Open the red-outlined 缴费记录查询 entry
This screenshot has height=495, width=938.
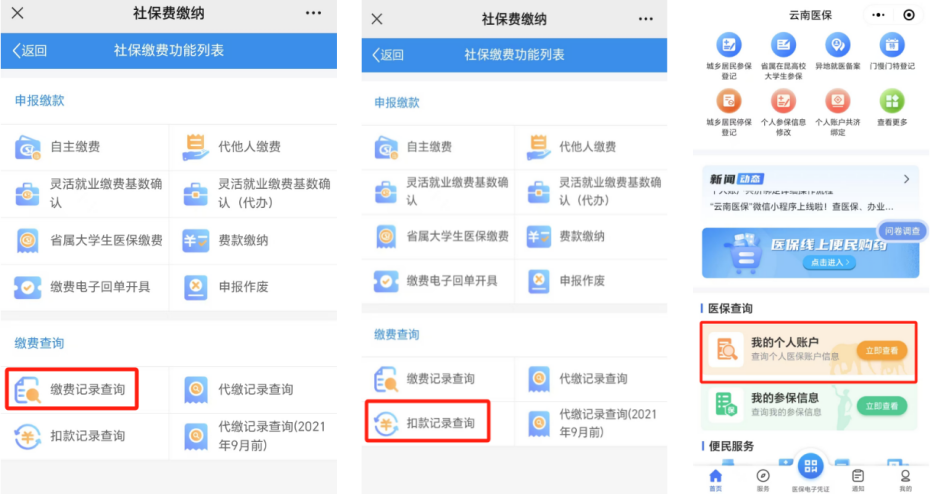[x=72, y=389]
